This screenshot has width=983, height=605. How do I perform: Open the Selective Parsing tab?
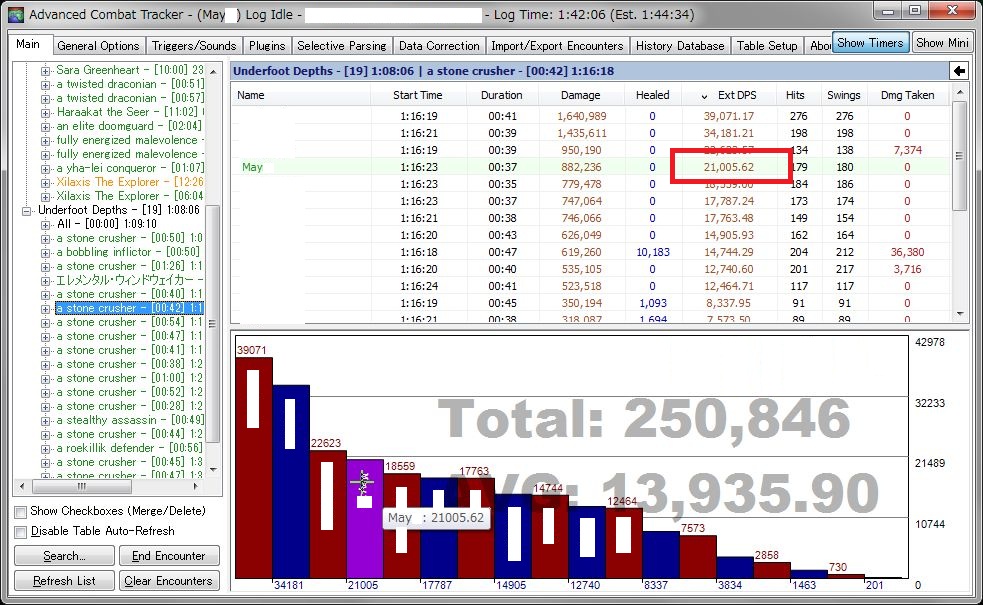coord(342,46)
